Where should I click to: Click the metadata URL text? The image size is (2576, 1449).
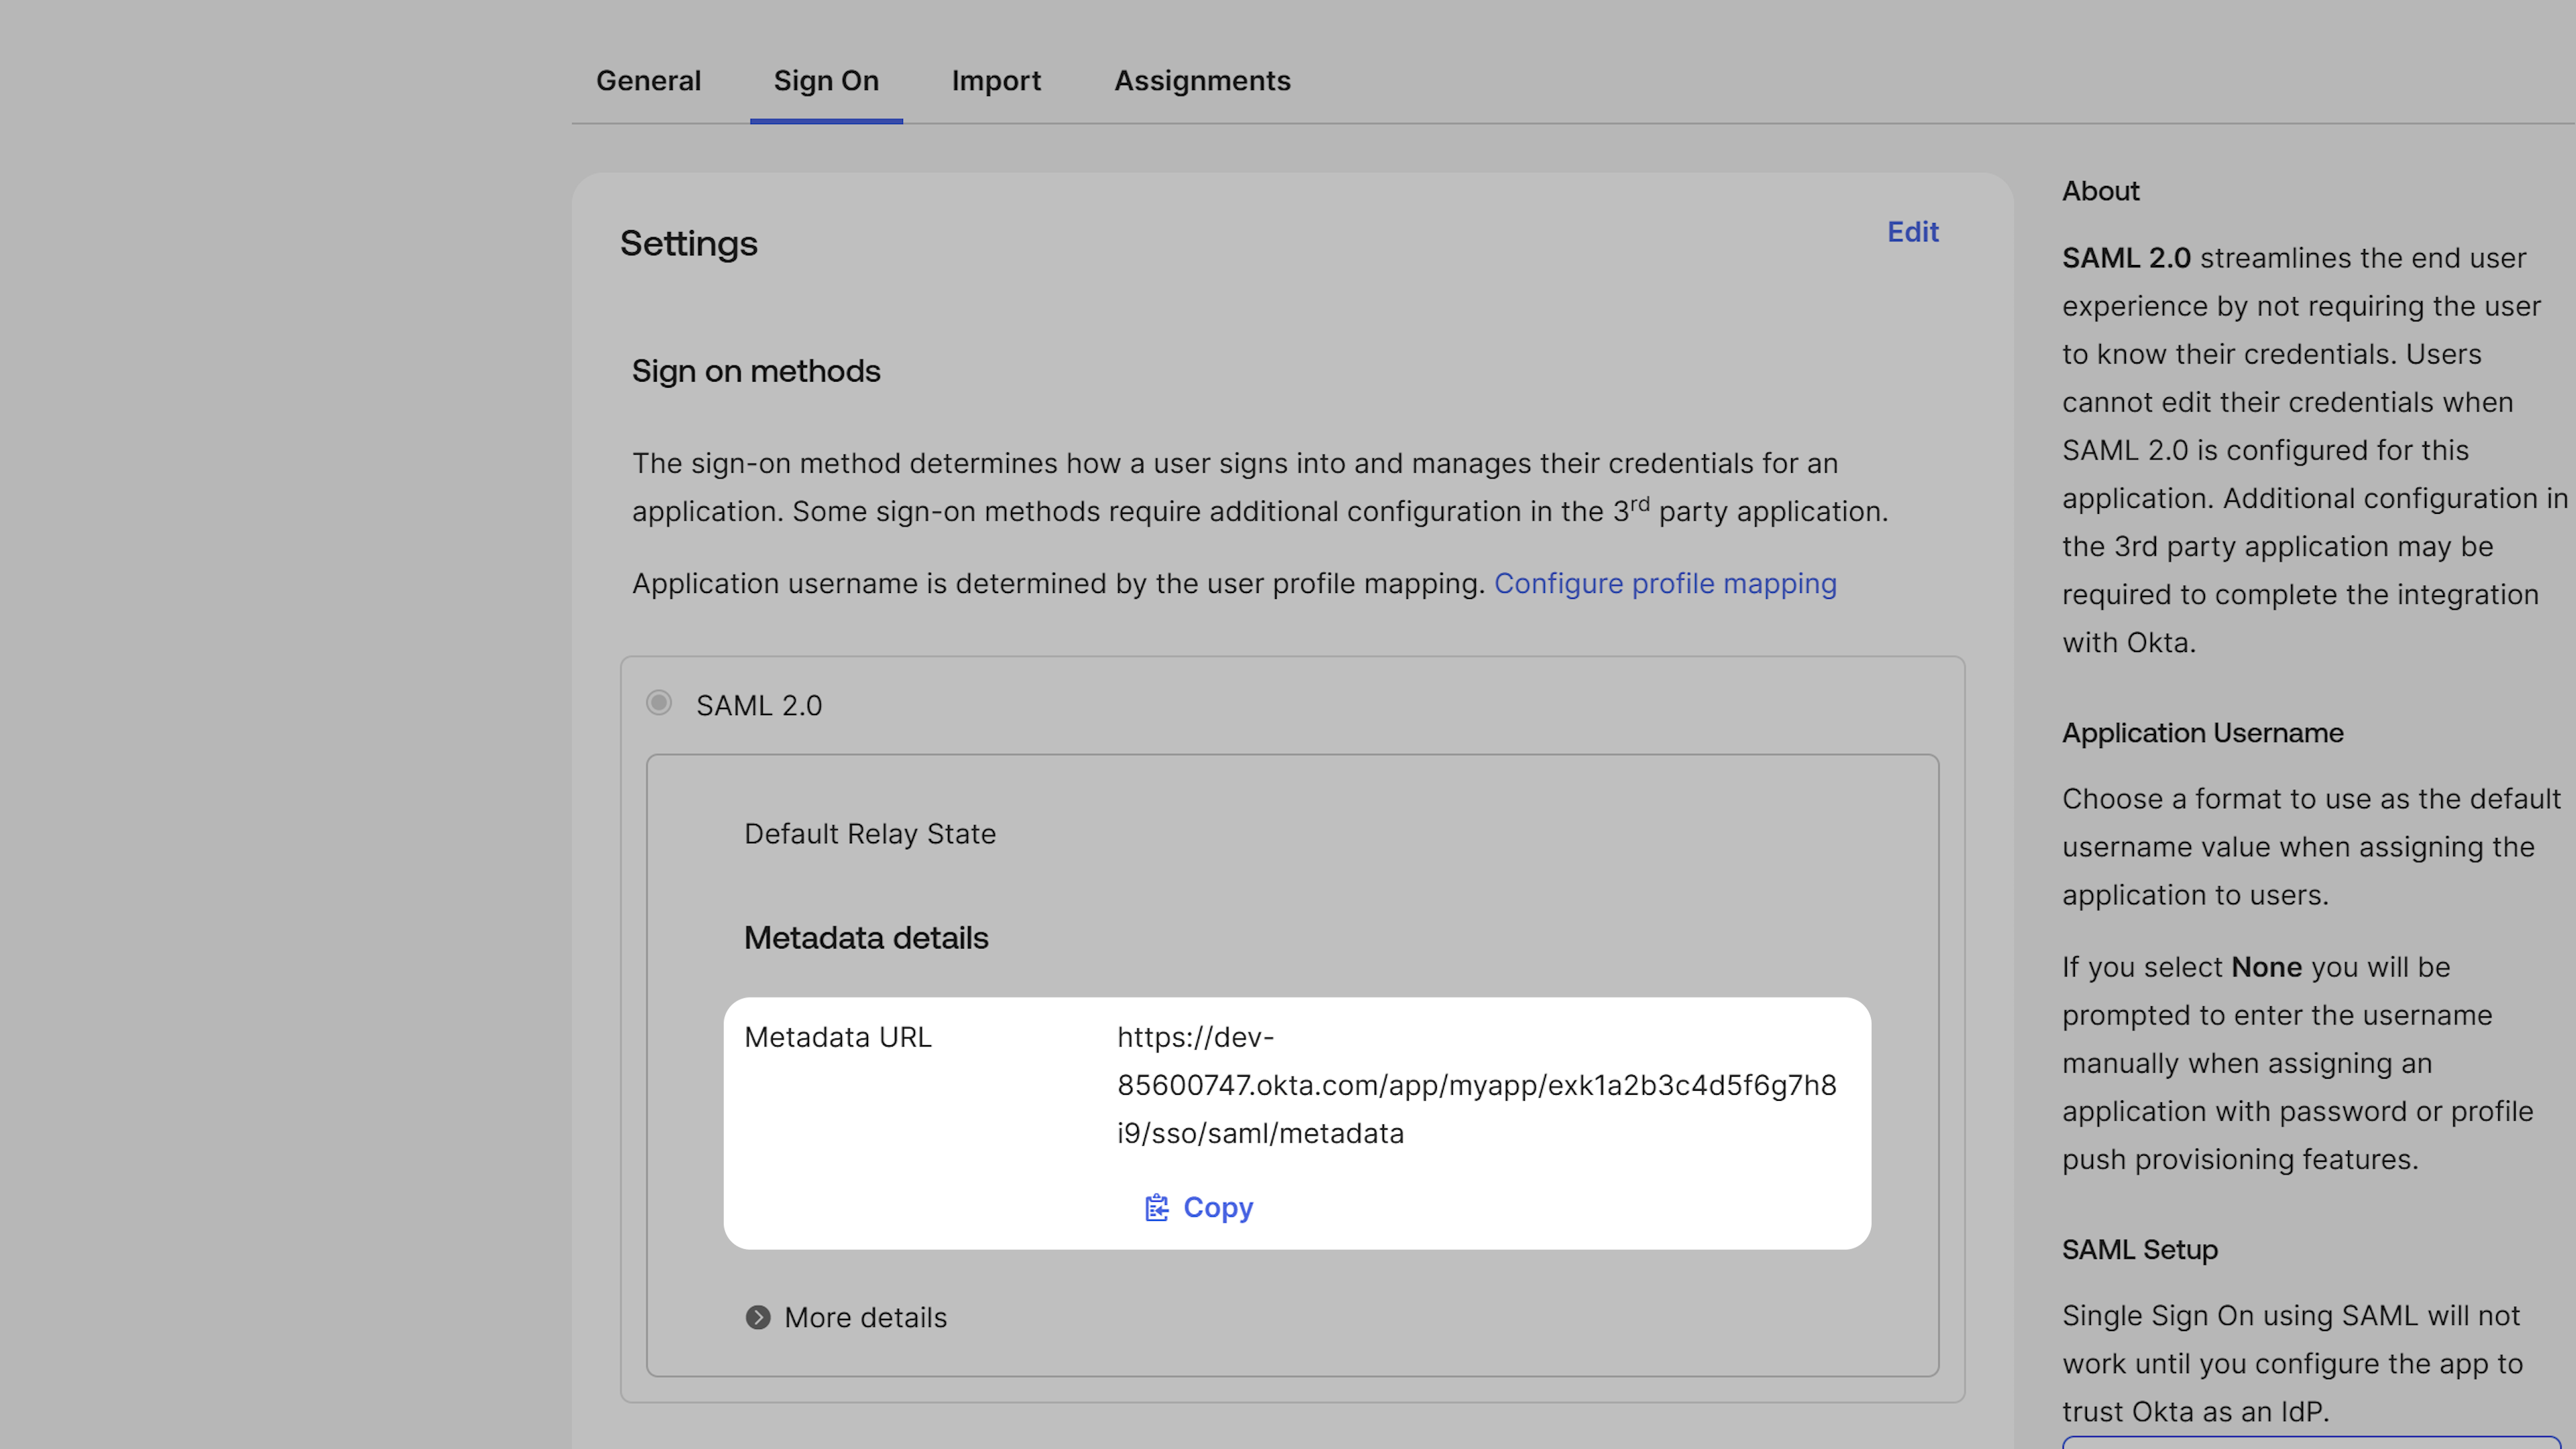1476,1085
